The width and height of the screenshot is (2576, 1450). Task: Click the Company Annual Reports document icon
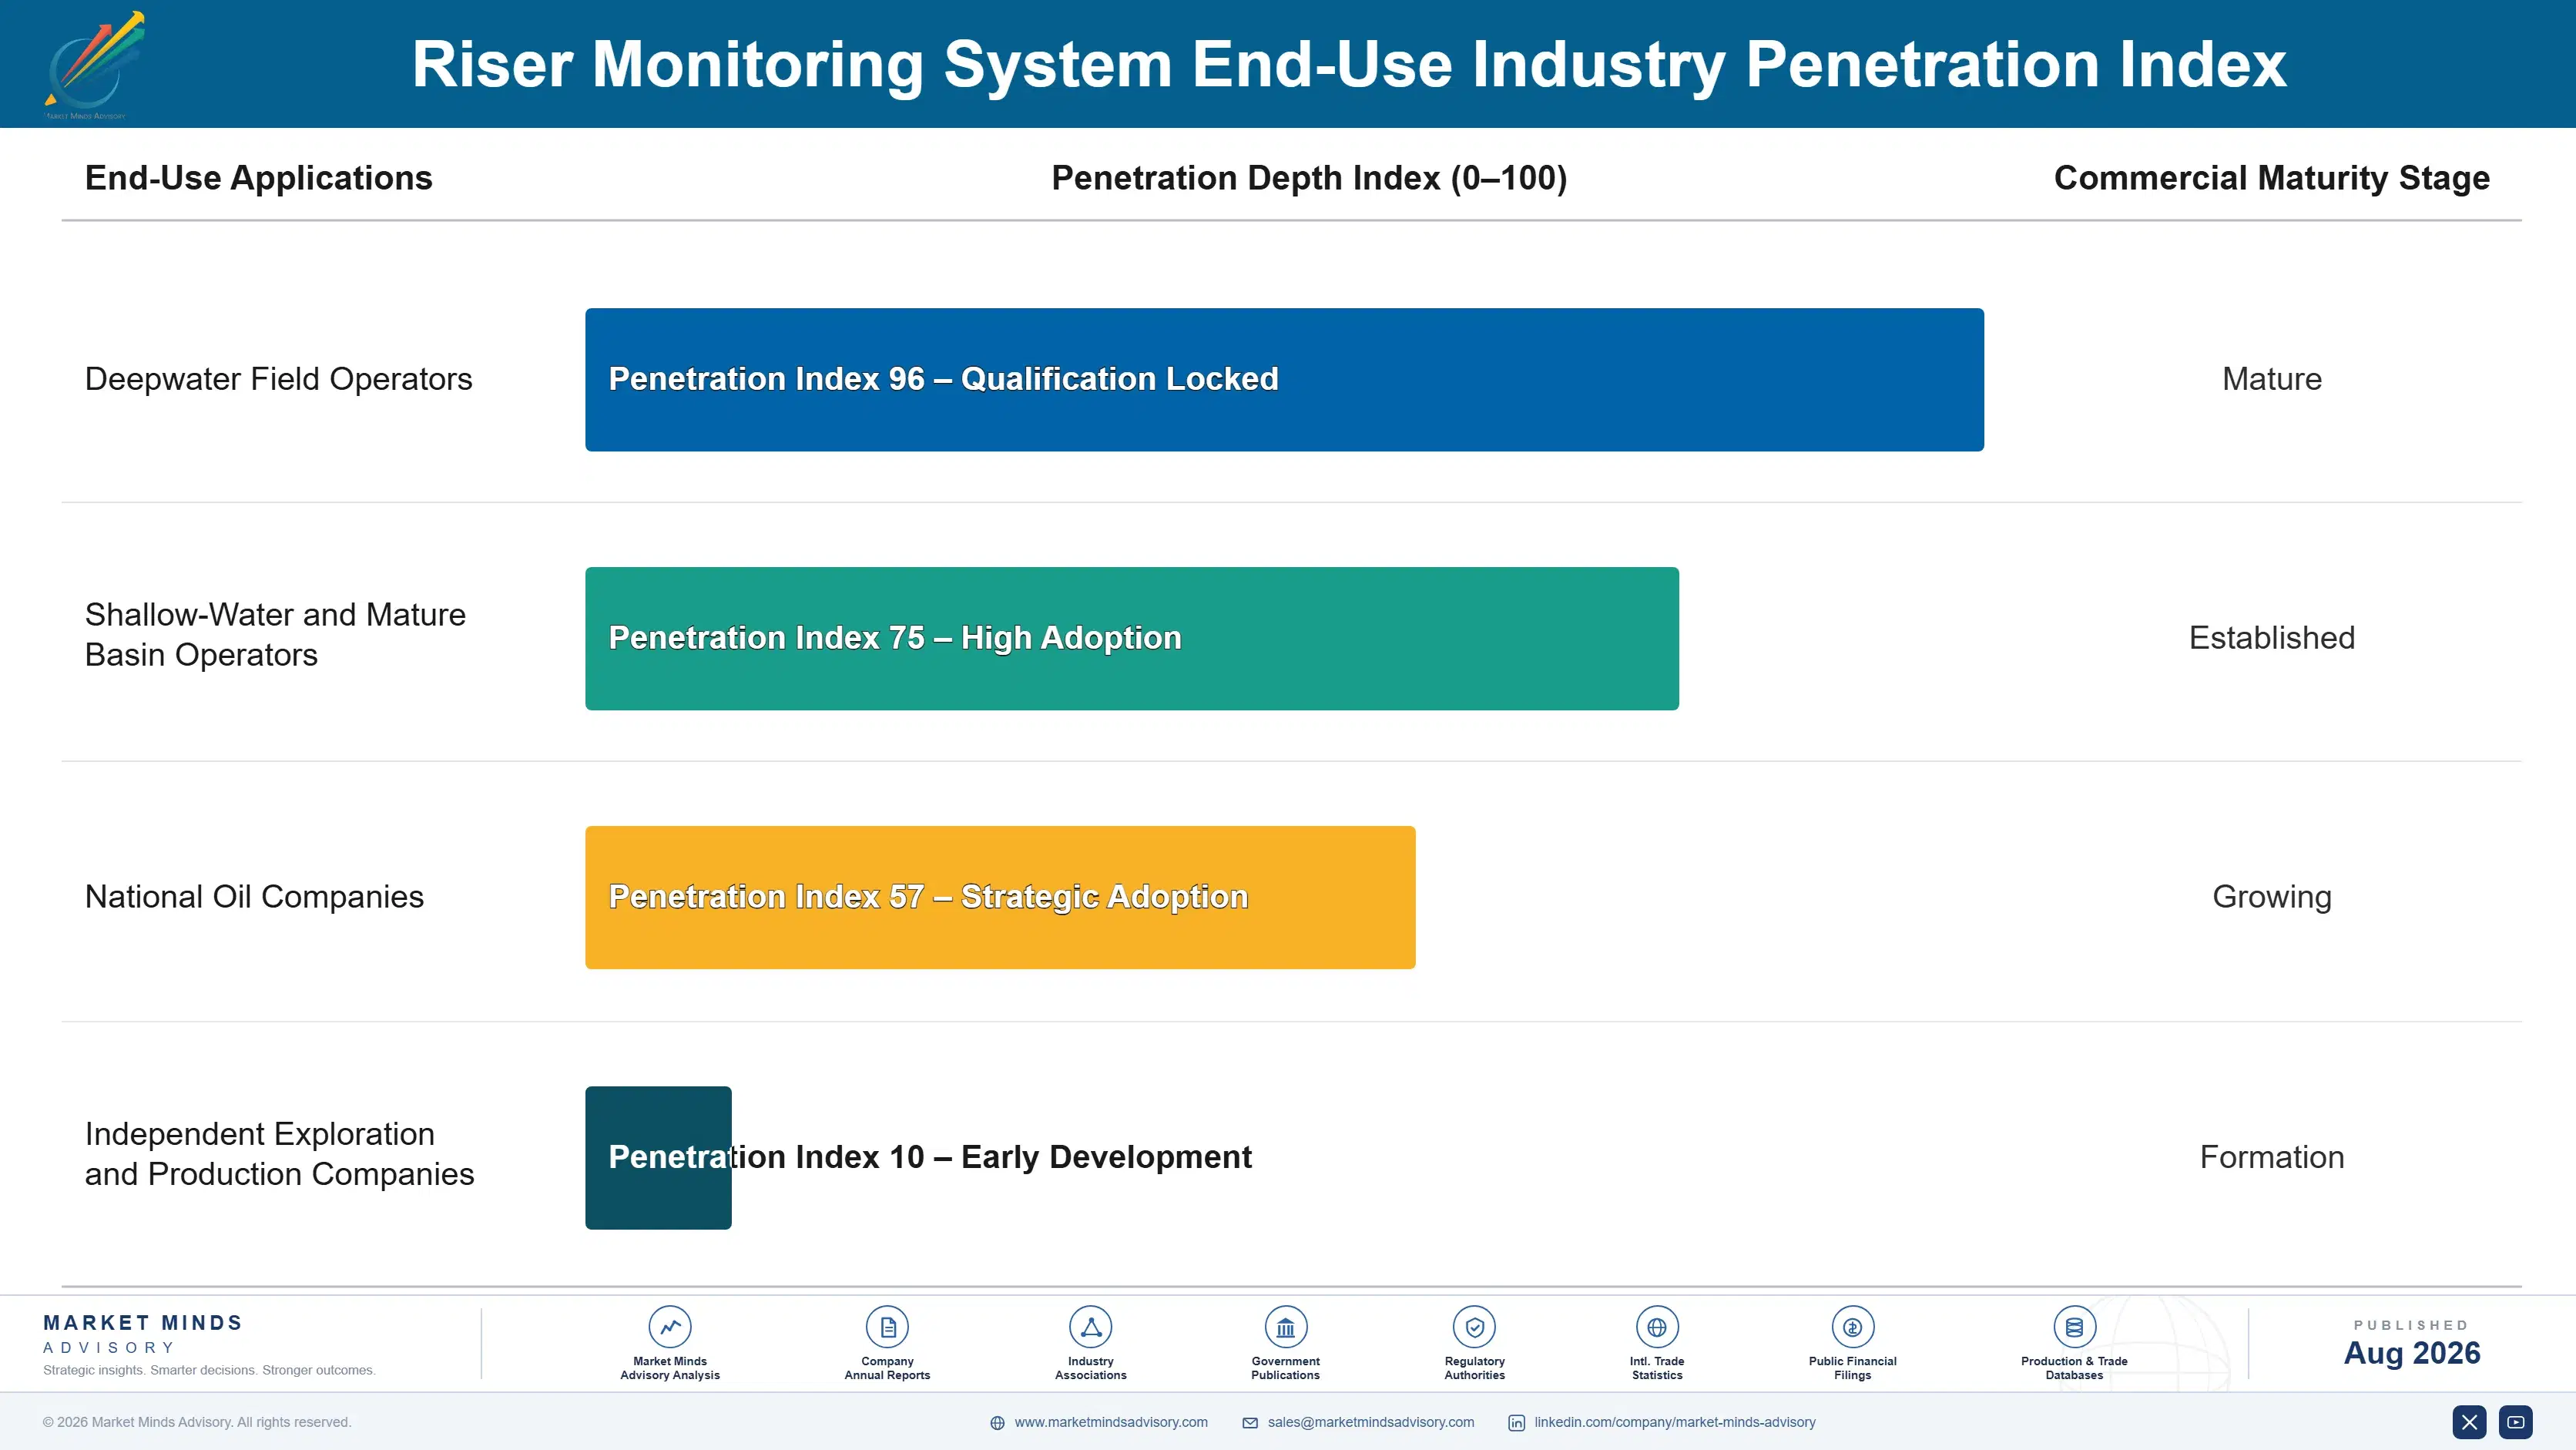click(x=887, y=1327)
